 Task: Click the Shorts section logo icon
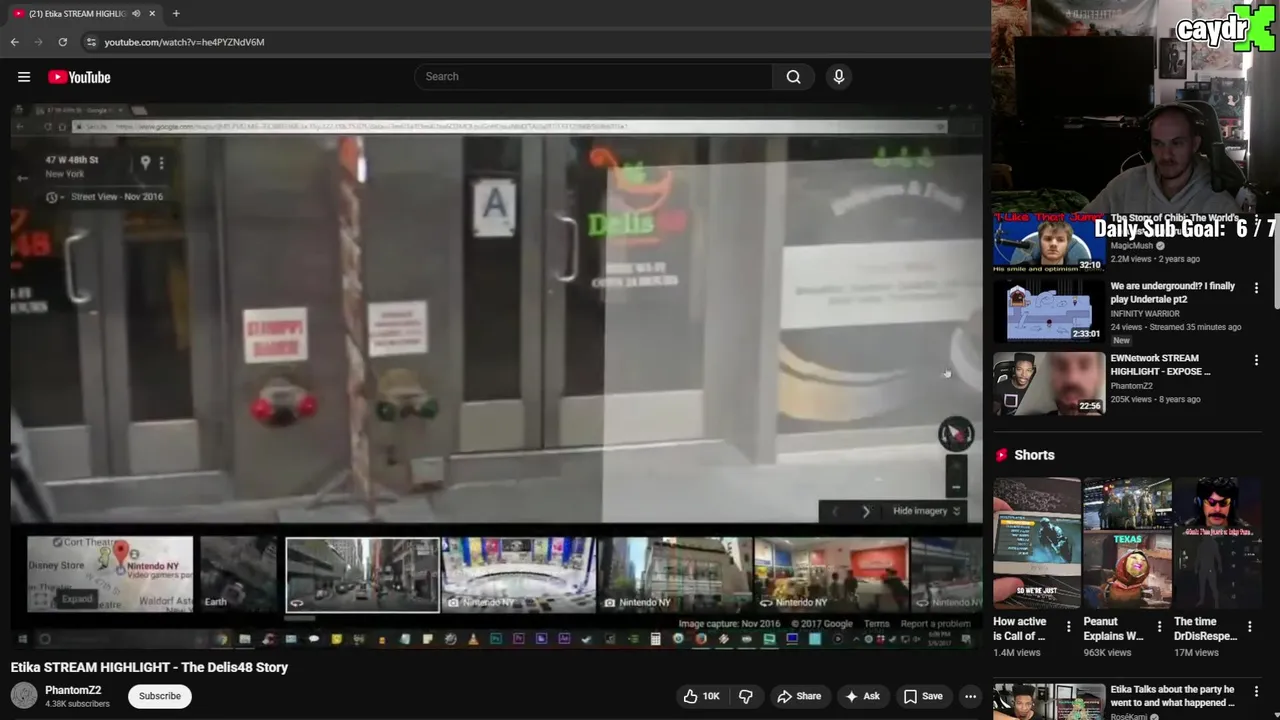(1001, 455)
